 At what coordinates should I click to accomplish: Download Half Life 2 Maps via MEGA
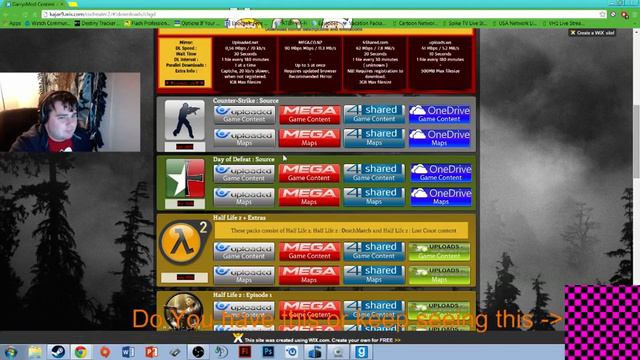pos(309,276)
